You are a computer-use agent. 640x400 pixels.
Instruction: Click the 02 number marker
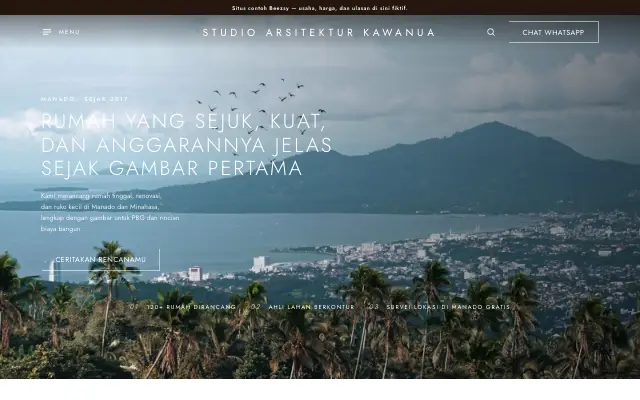[256, 307]
